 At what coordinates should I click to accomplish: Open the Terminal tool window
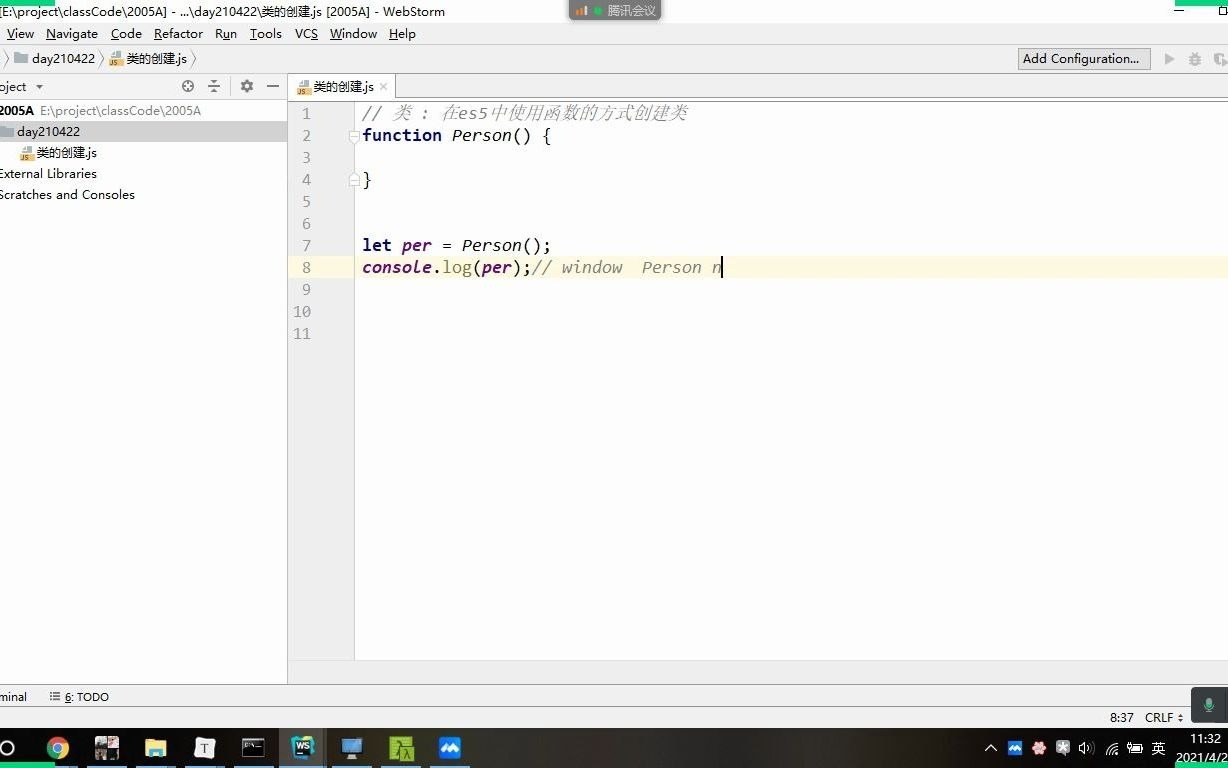click(14, 696)
